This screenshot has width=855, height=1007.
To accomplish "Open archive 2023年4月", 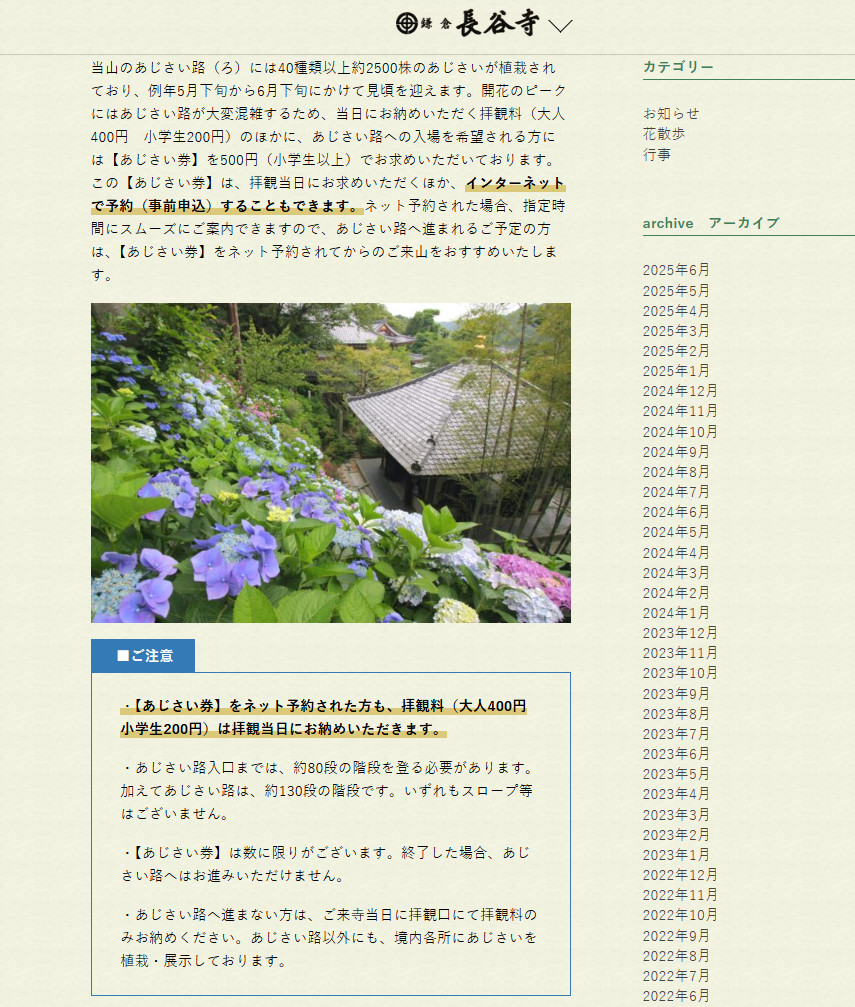I will pyautogui.click(x=676, y=794).
